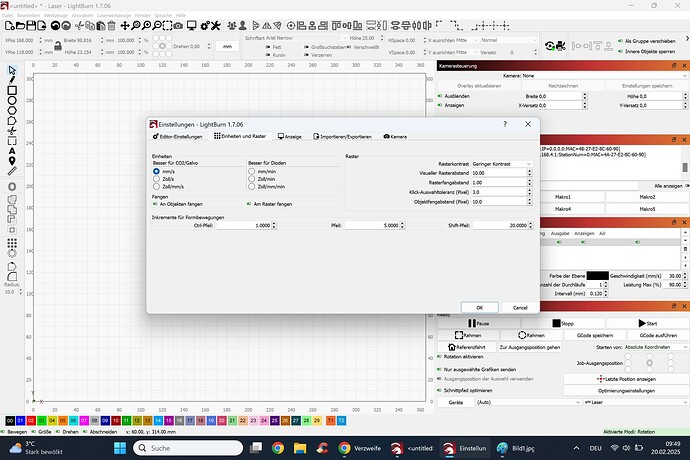The image size is (690, 460).
Task: Click the Visueller Rasterabstand value field
Action: pyautogui.click(x=499, y=173)
